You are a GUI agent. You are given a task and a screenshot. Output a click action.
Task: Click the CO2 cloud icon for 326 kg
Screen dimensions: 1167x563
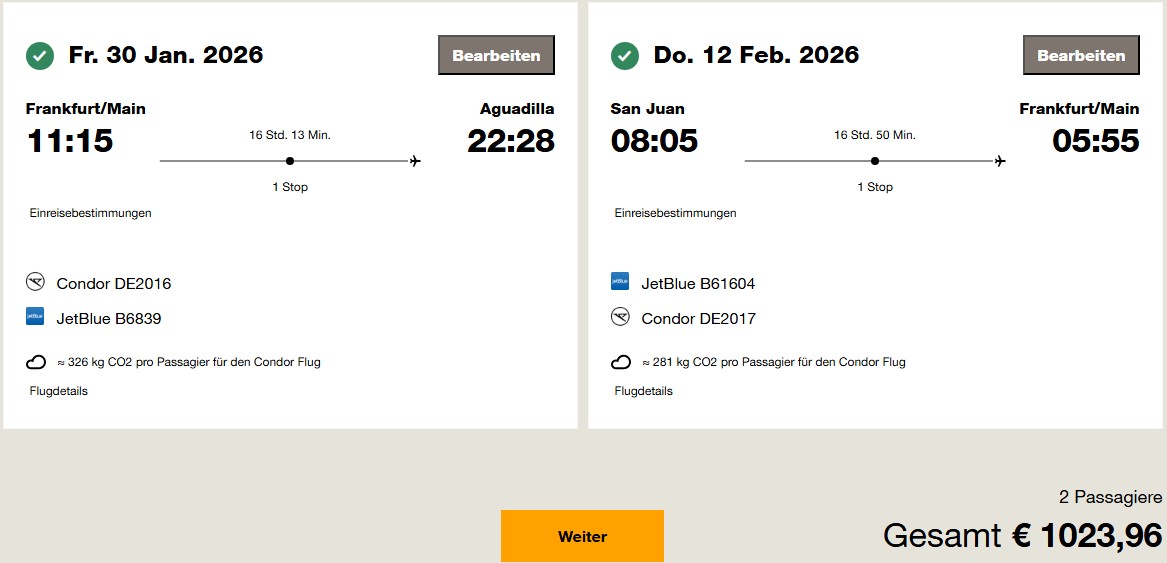click(36, 362)
